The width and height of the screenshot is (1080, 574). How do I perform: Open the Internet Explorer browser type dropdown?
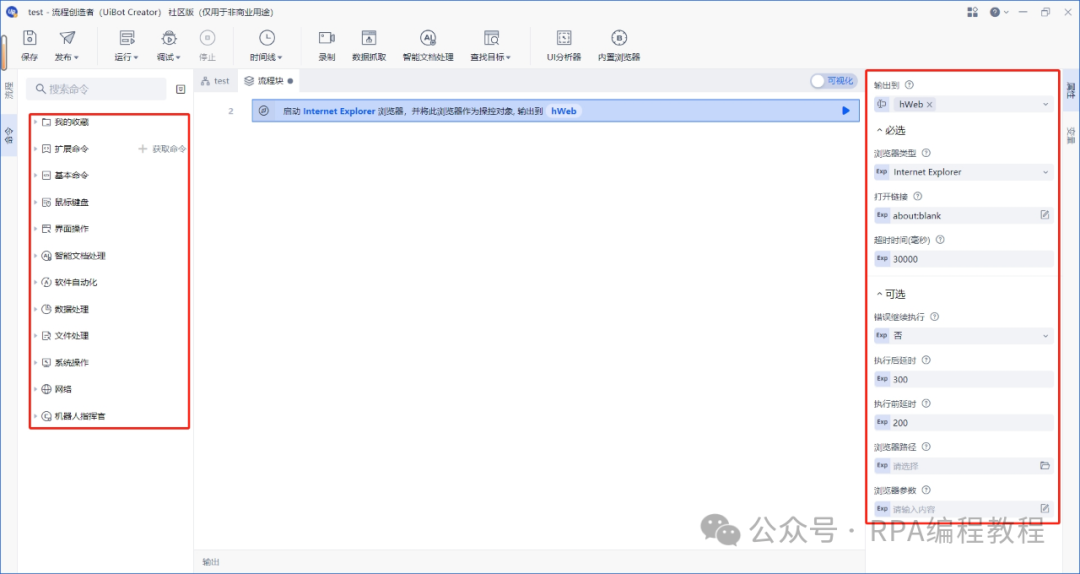(1046, 172)
